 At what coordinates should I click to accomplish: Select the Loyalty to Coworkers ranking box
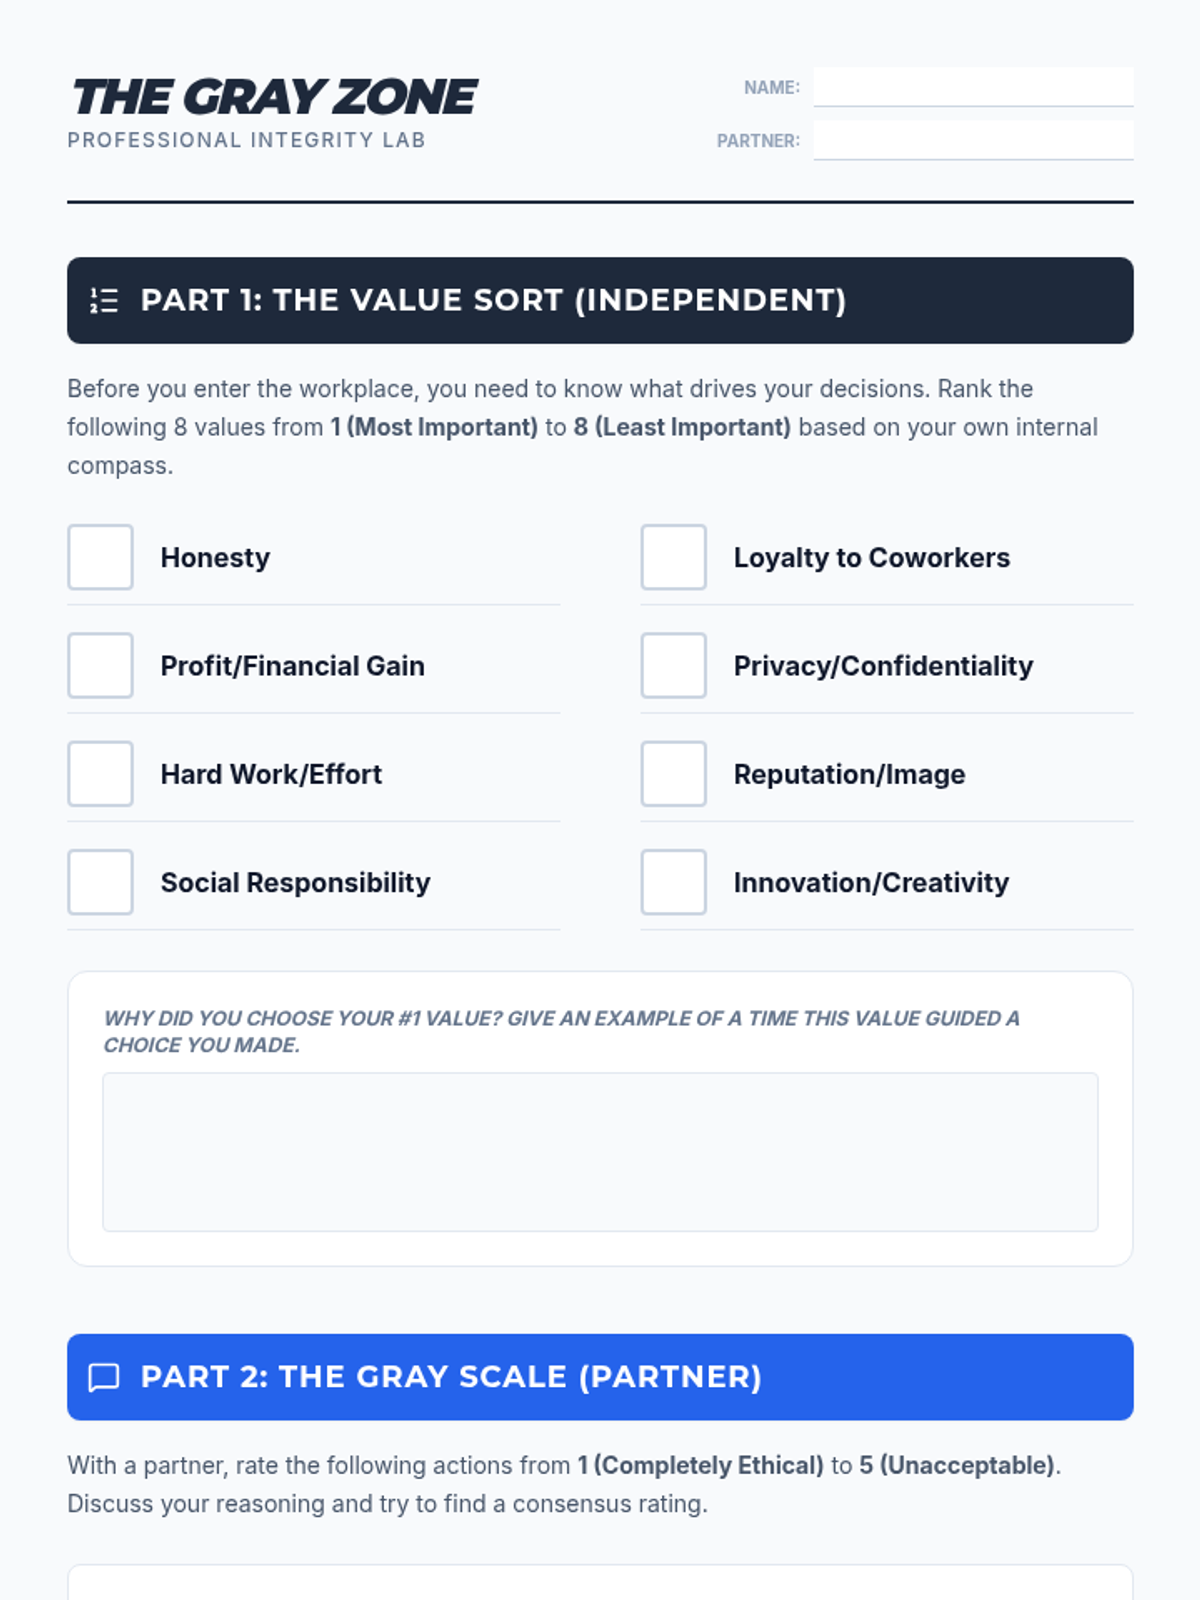coord(673,557)
